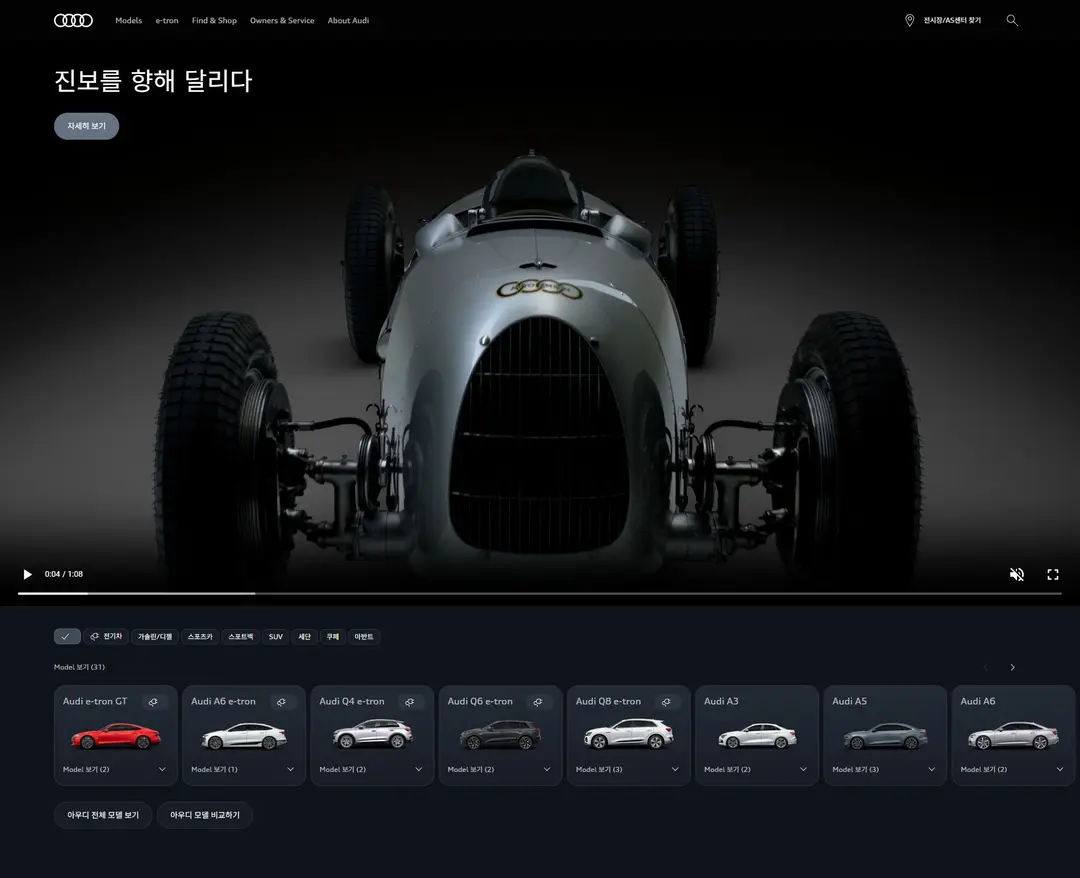The width and height of the screenshot is (1080, 878).
Task: Toggle the 가솔린/디젤 filter chip
Action: point(155,637)
